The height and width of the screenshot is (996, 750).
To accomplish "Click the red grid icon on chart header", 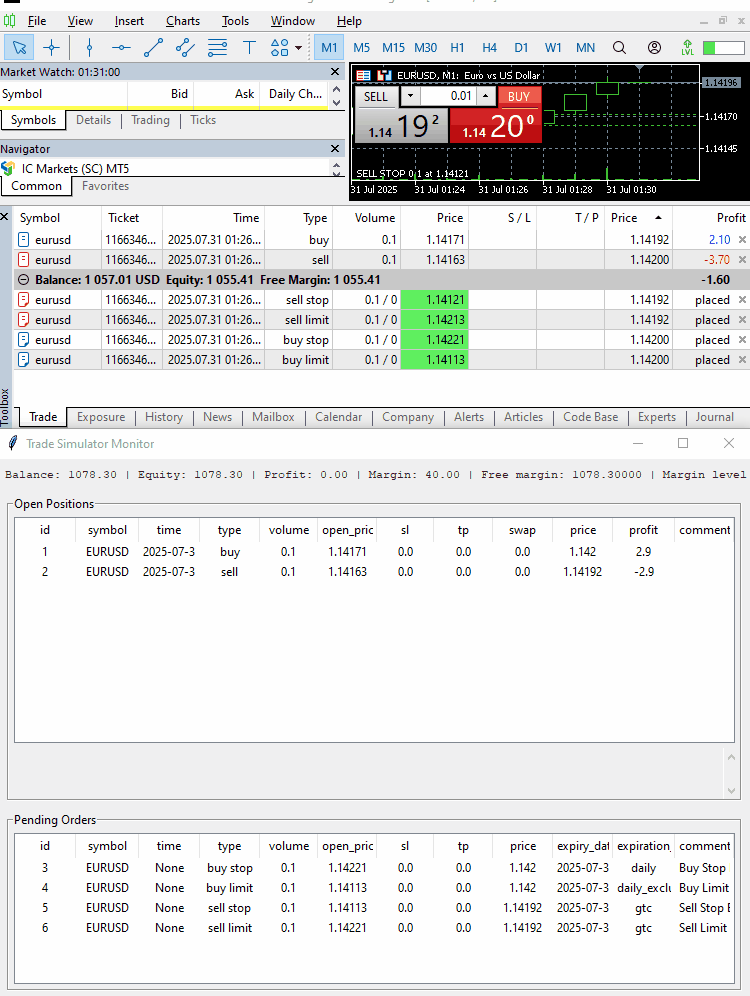I will pyautogui.click(x=363, y=76).
